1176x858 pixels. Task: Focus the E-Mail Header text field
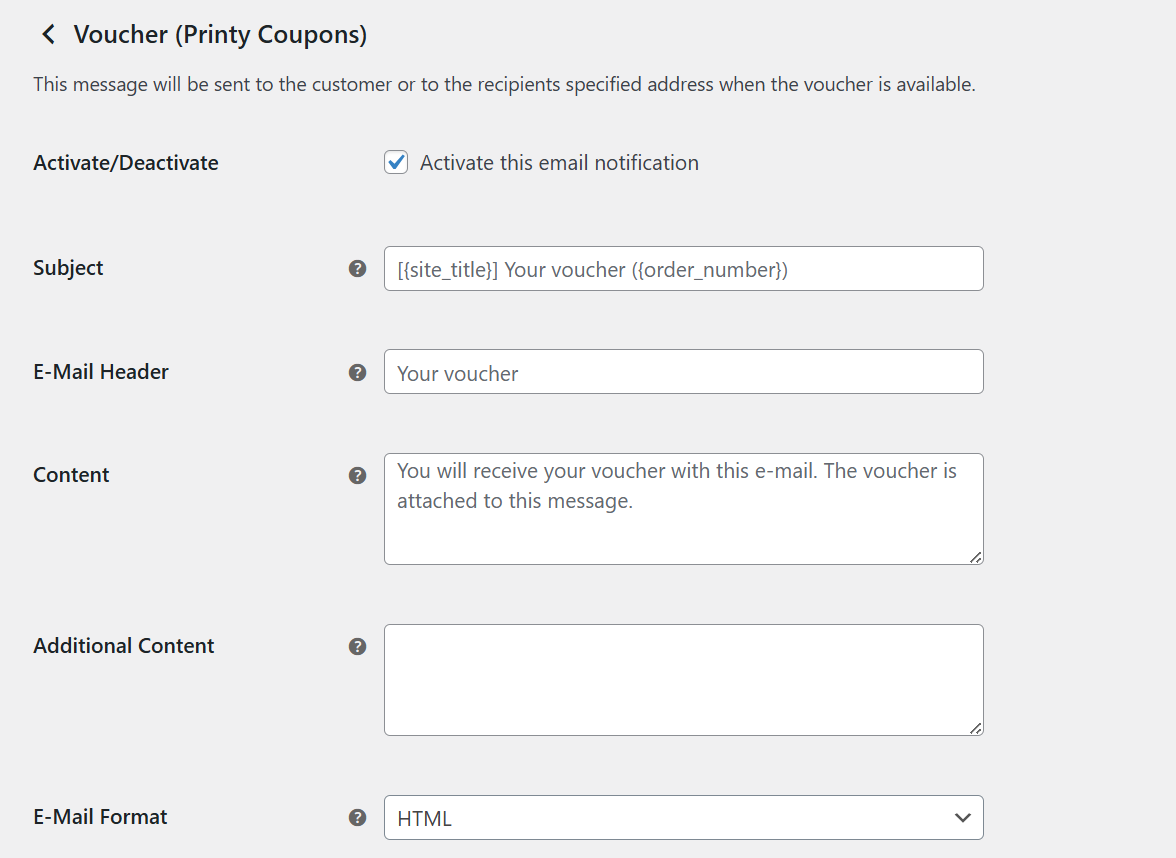click(683, 372)
